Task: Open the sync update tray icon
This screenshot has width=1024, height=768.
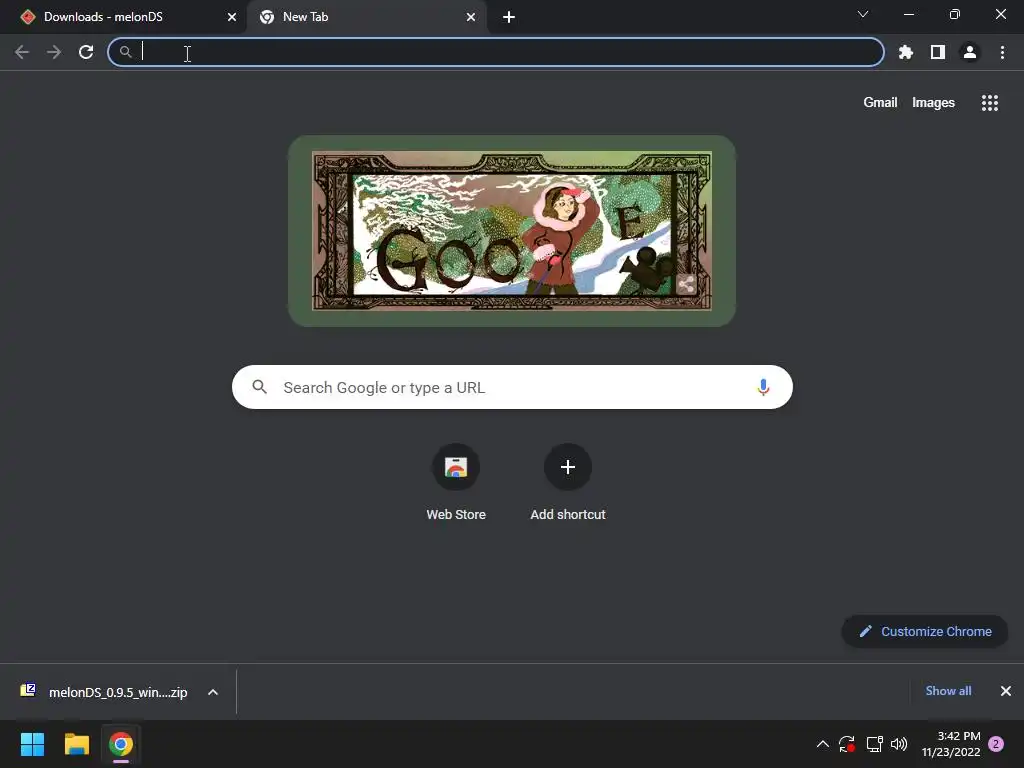Action: [847, 744]
